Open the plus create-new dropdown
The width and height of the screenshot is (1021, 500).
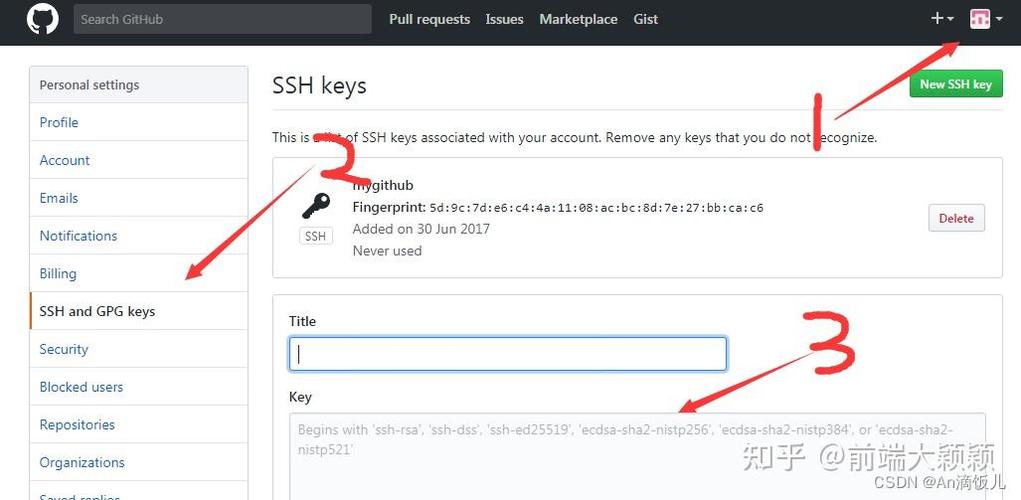coord(942,19)
